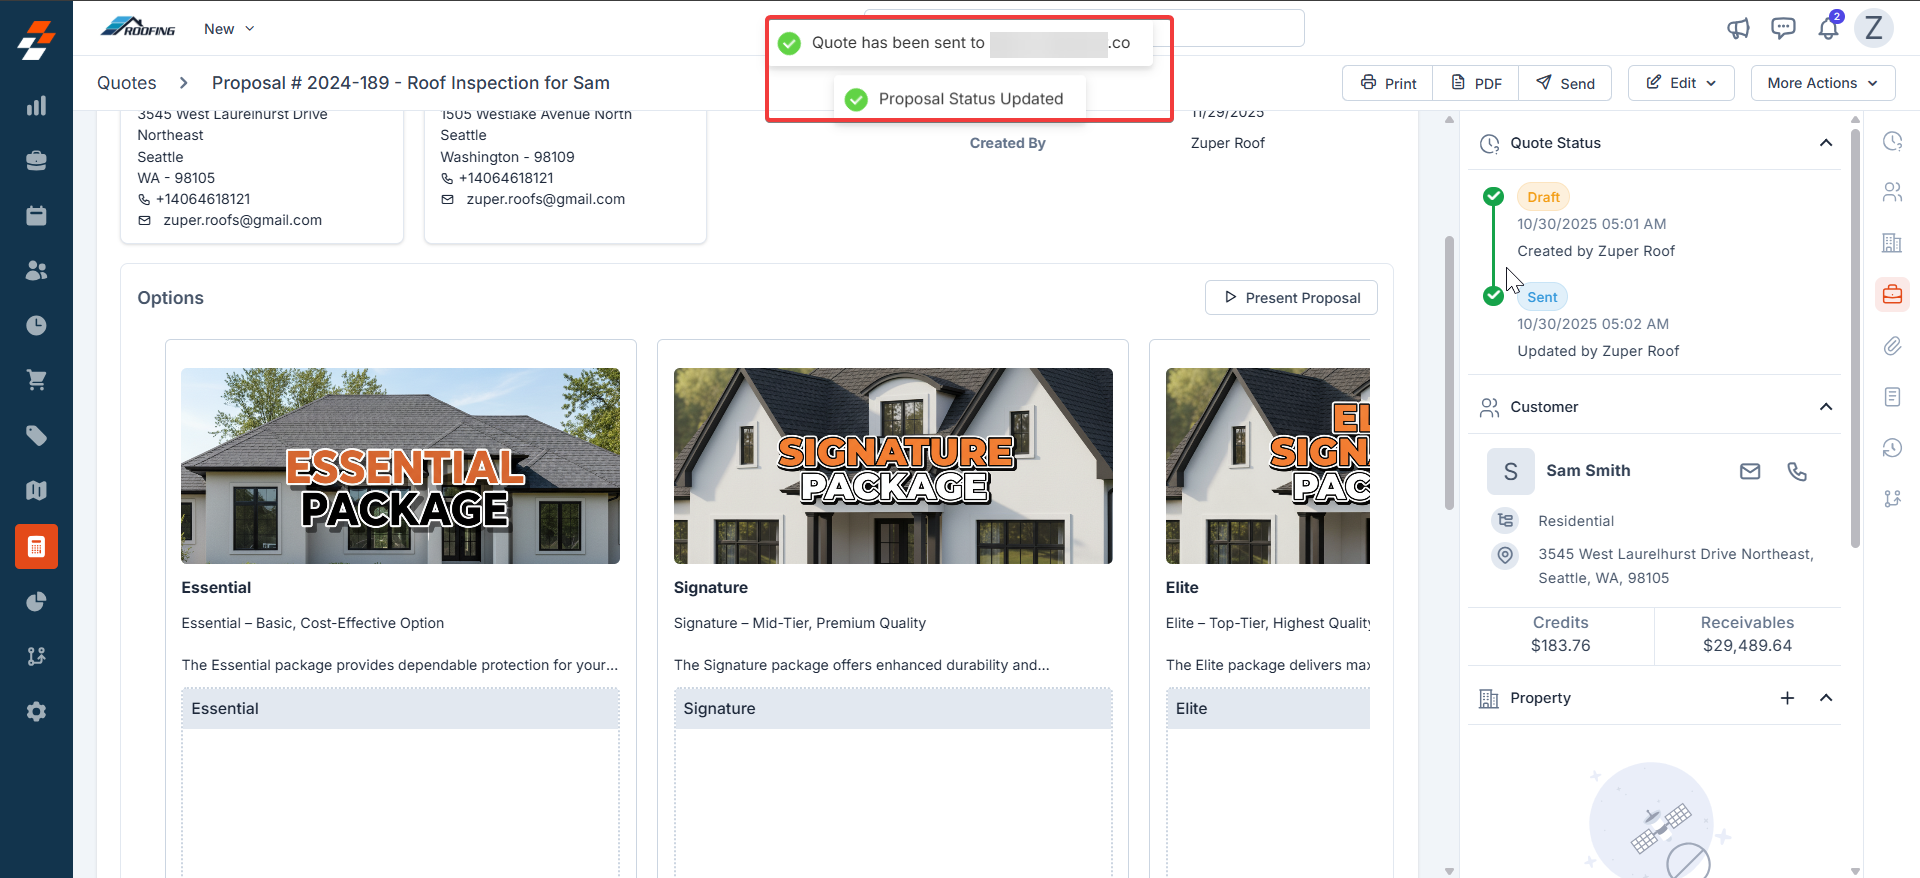
Task: Click the Essential section header row
Action: click(400, 709)
